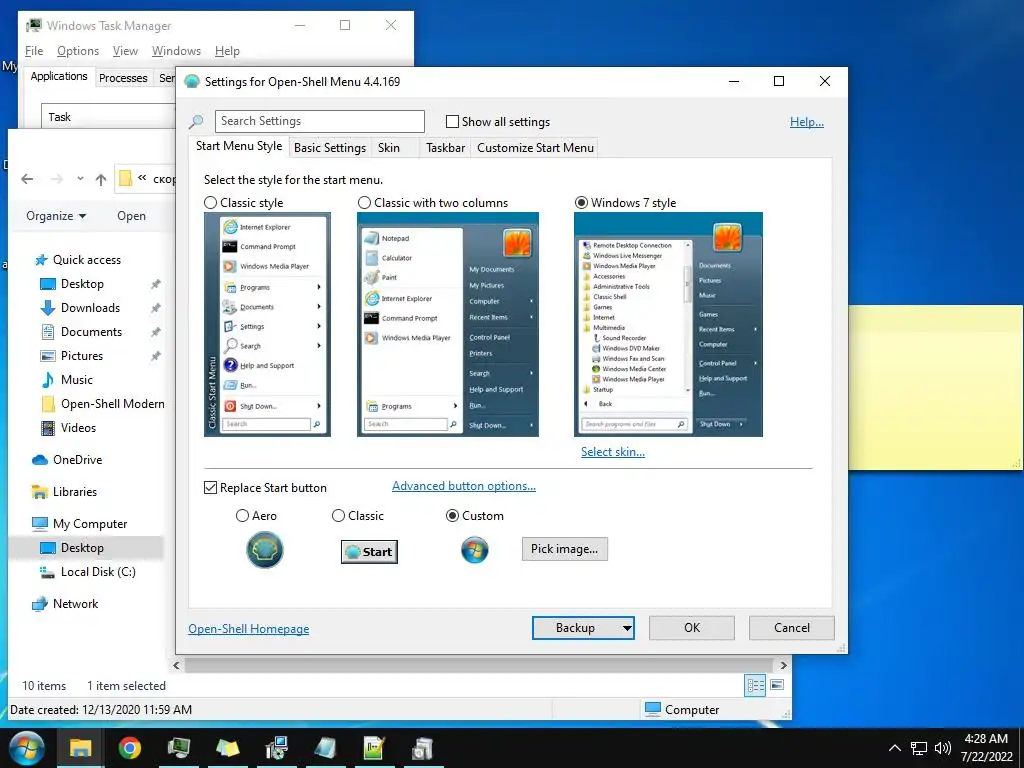1024x768 pixels.
Task: Open the Backup dropdown arrow
Action: pos(627,628)
